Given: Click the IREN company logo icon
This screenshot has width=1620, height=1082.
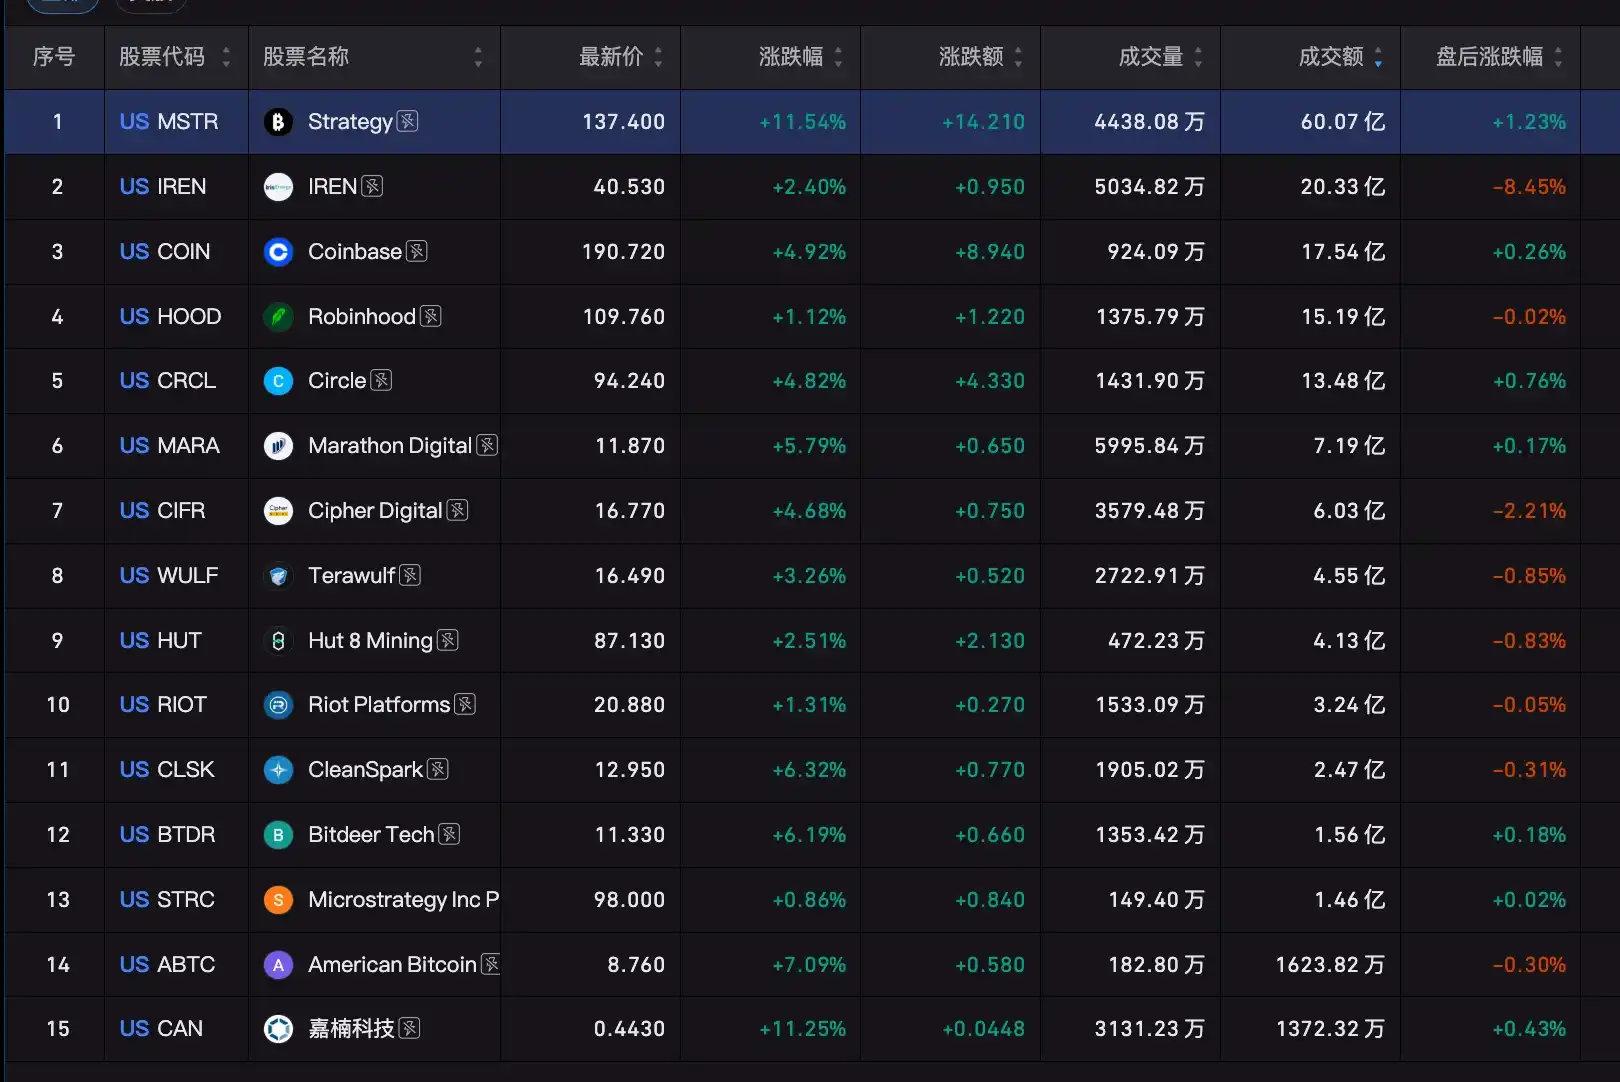Looking at the screenshot, I should (x=278, y=187).
